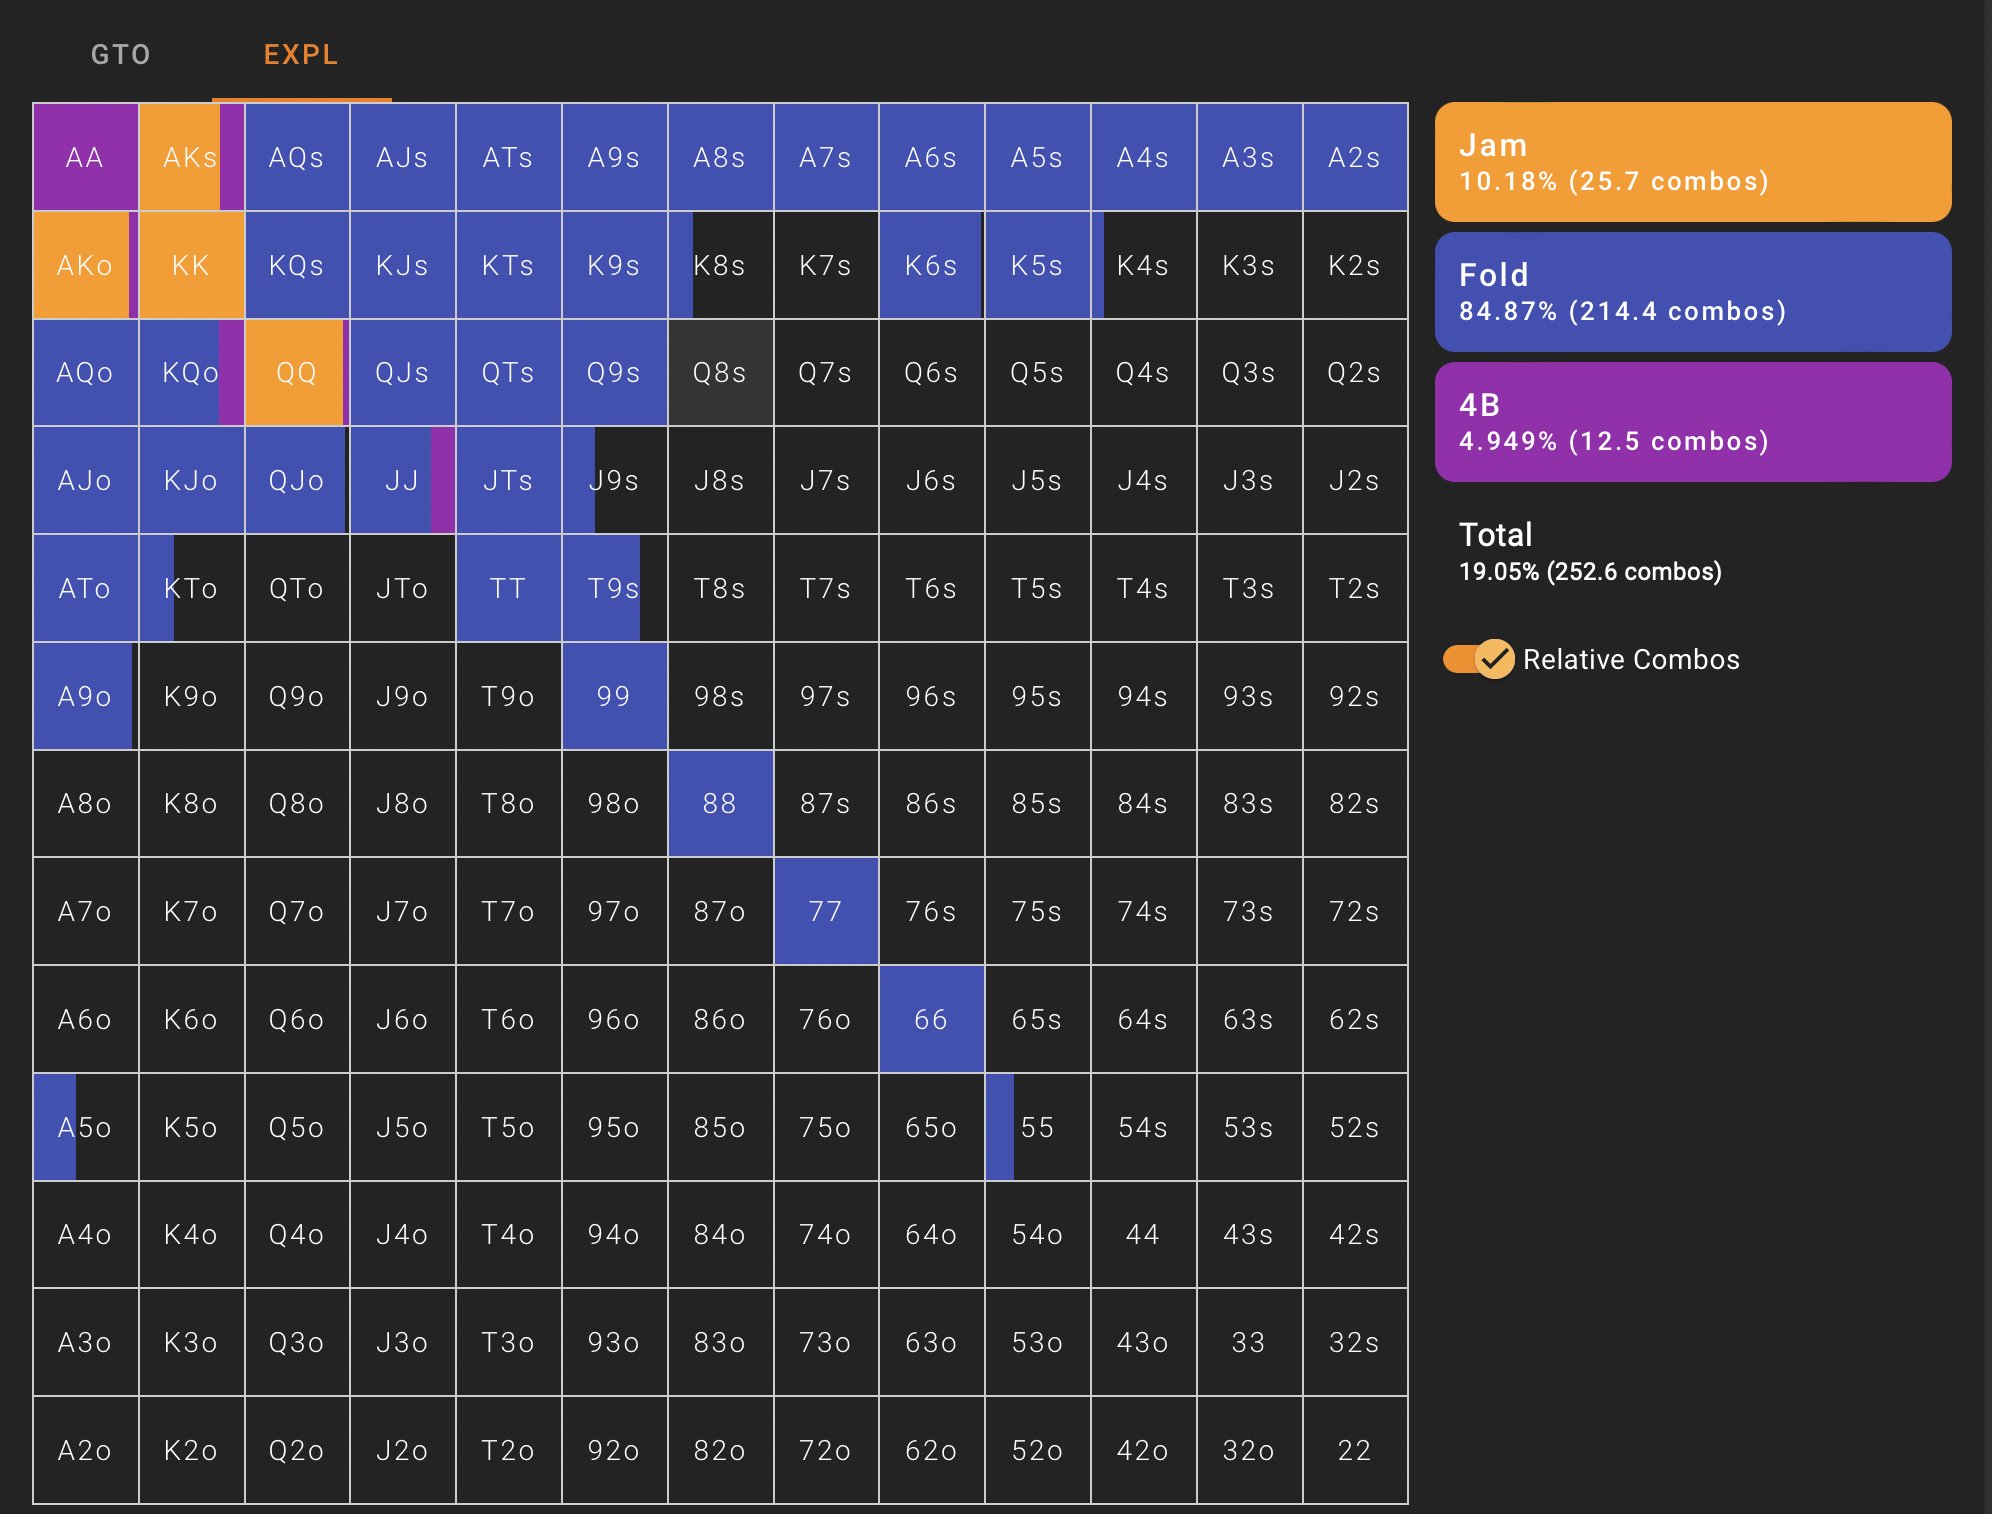Click the 72o hand cell

pyautogui.click(x=826, y=1450)
